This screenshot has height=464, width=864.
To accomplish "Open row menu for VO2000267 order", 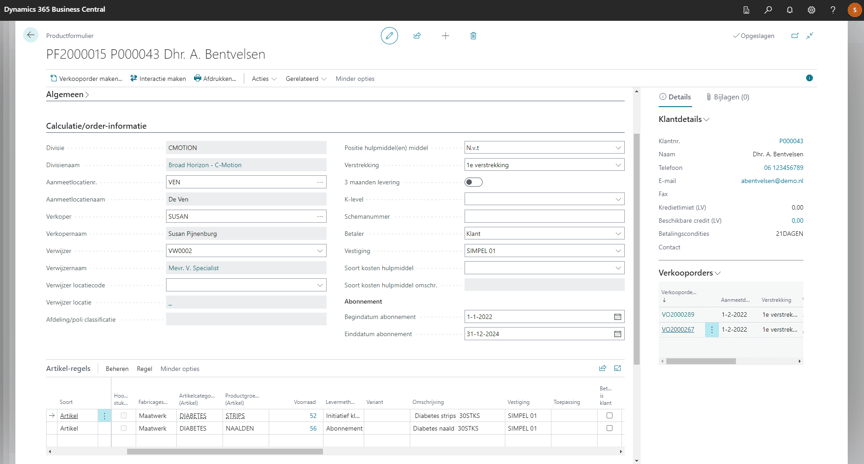I will (x=711, y=330).
